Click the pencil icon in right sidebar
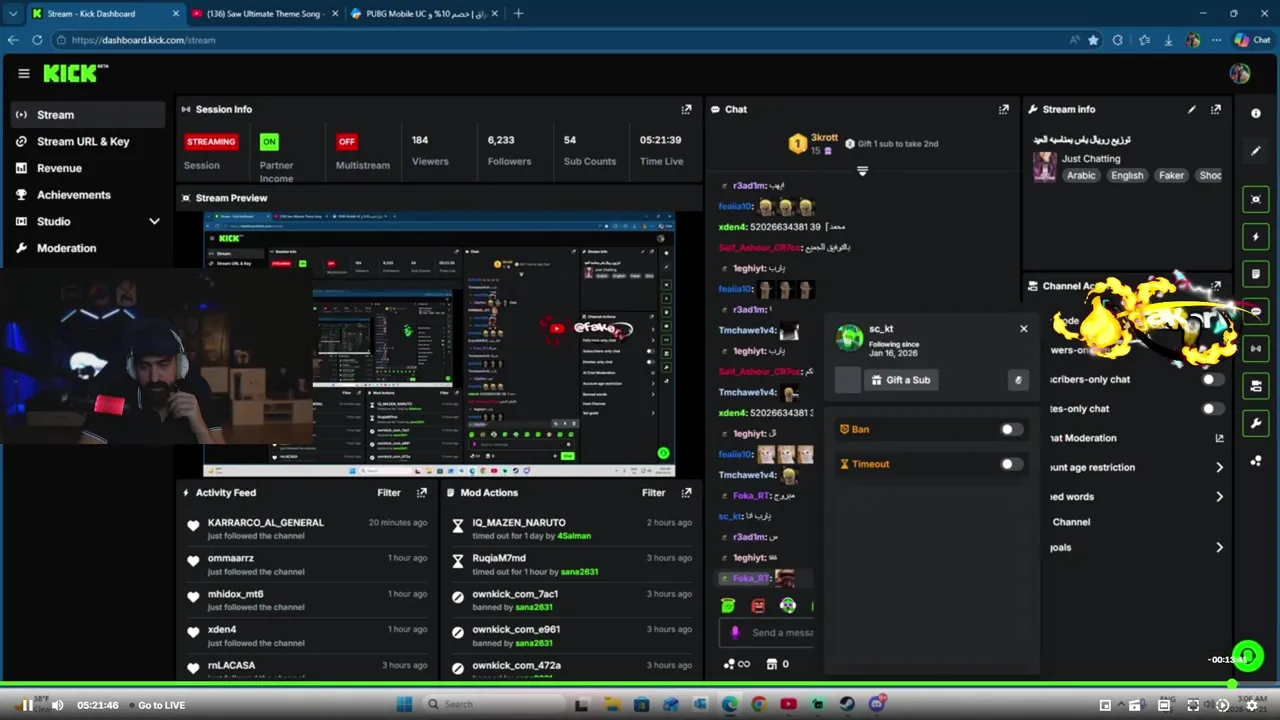Image resolution: width=1280 pixels, height=720 pixels. click(x=1256, y=151)
